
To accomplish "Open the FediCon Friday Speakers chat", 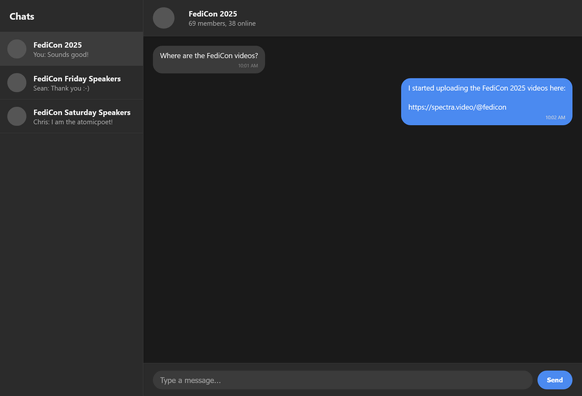I will 72,83.
